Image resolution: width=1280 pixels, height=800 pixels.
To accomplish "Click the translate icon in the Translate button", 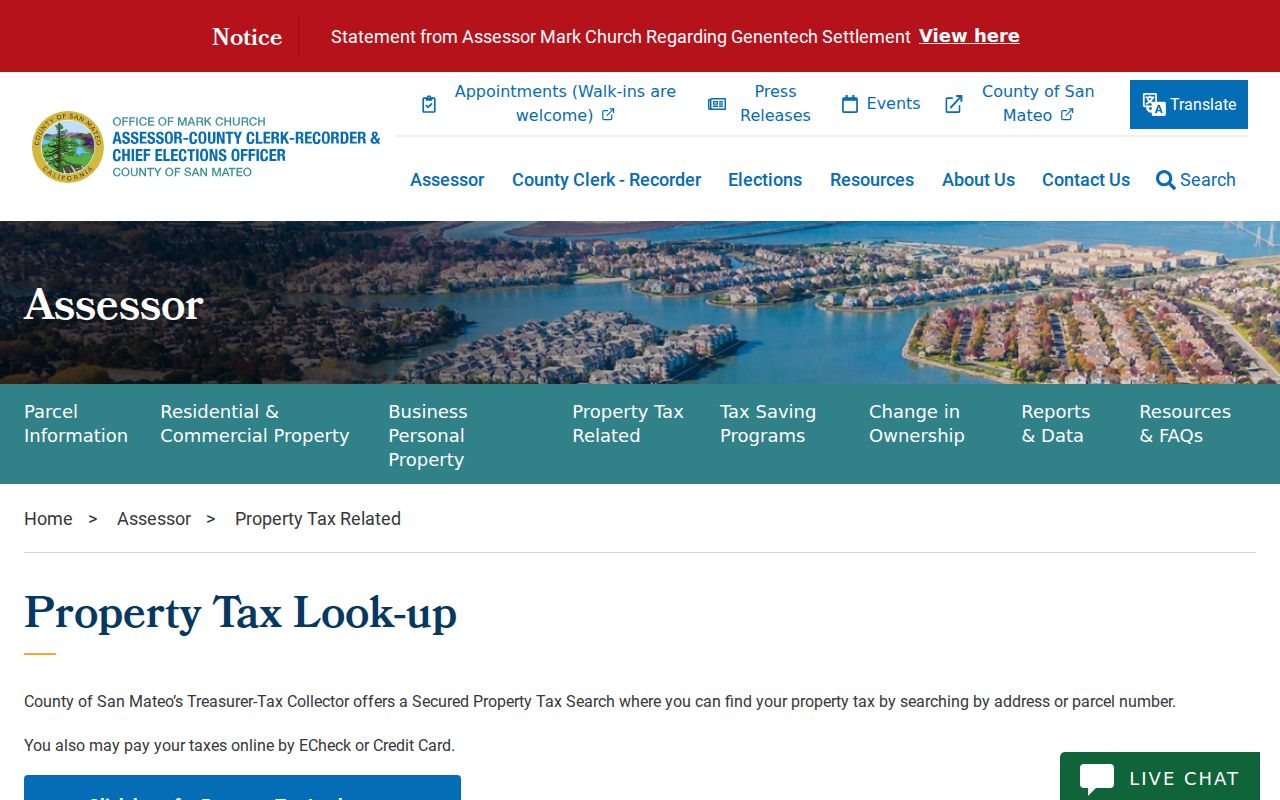I will (x=1154, y=105).
